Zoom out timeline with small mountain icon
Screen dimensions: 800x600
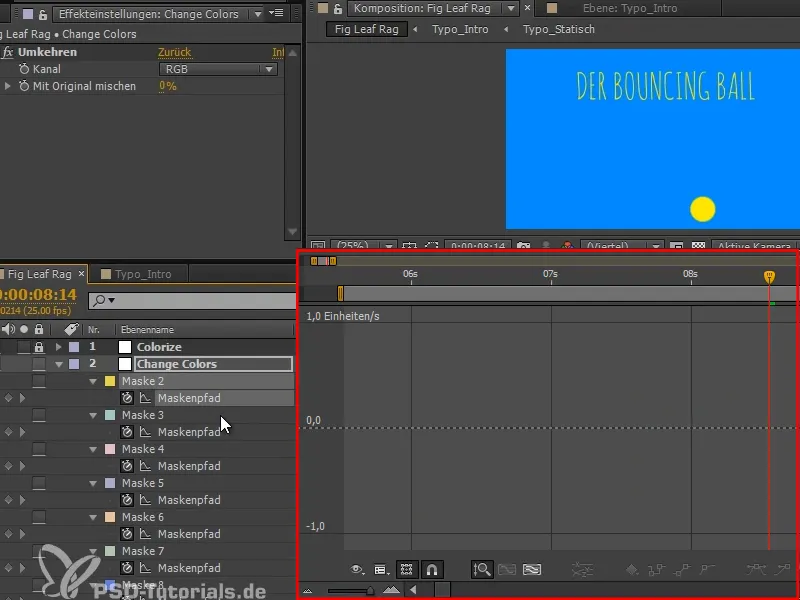307,591
